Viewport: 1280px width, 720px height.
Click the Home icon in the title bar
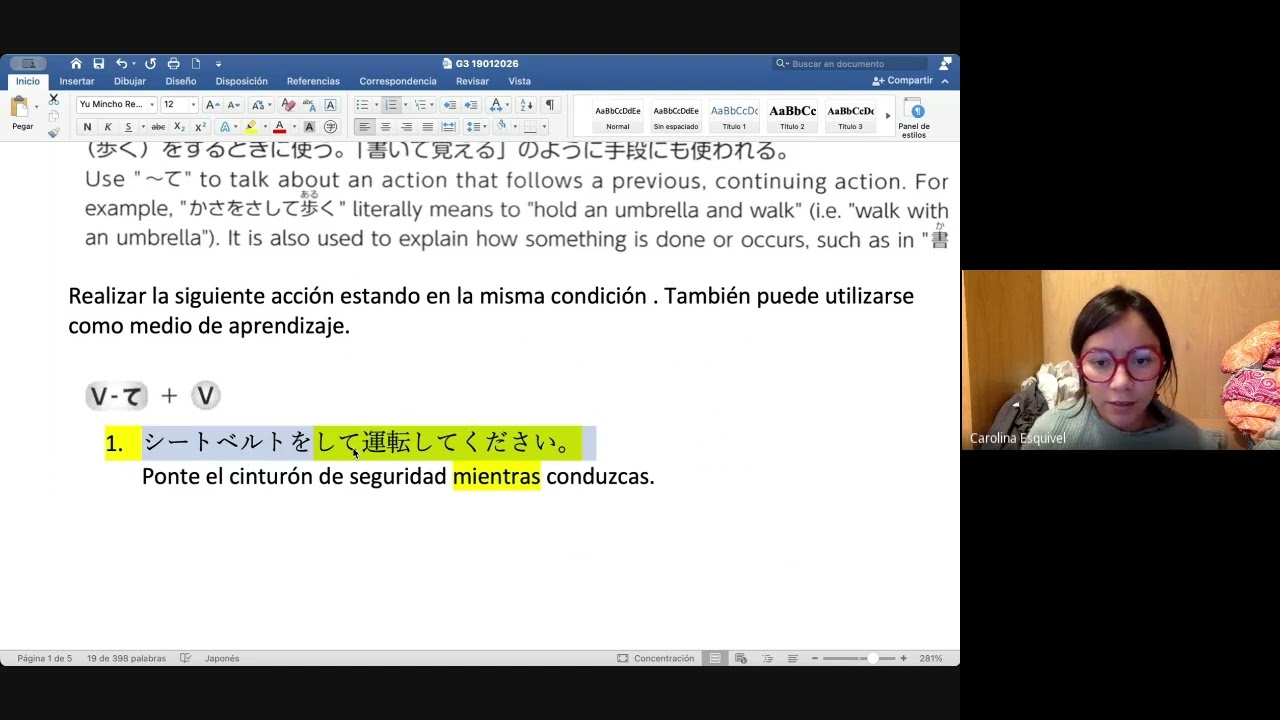[x=76, y=63]
